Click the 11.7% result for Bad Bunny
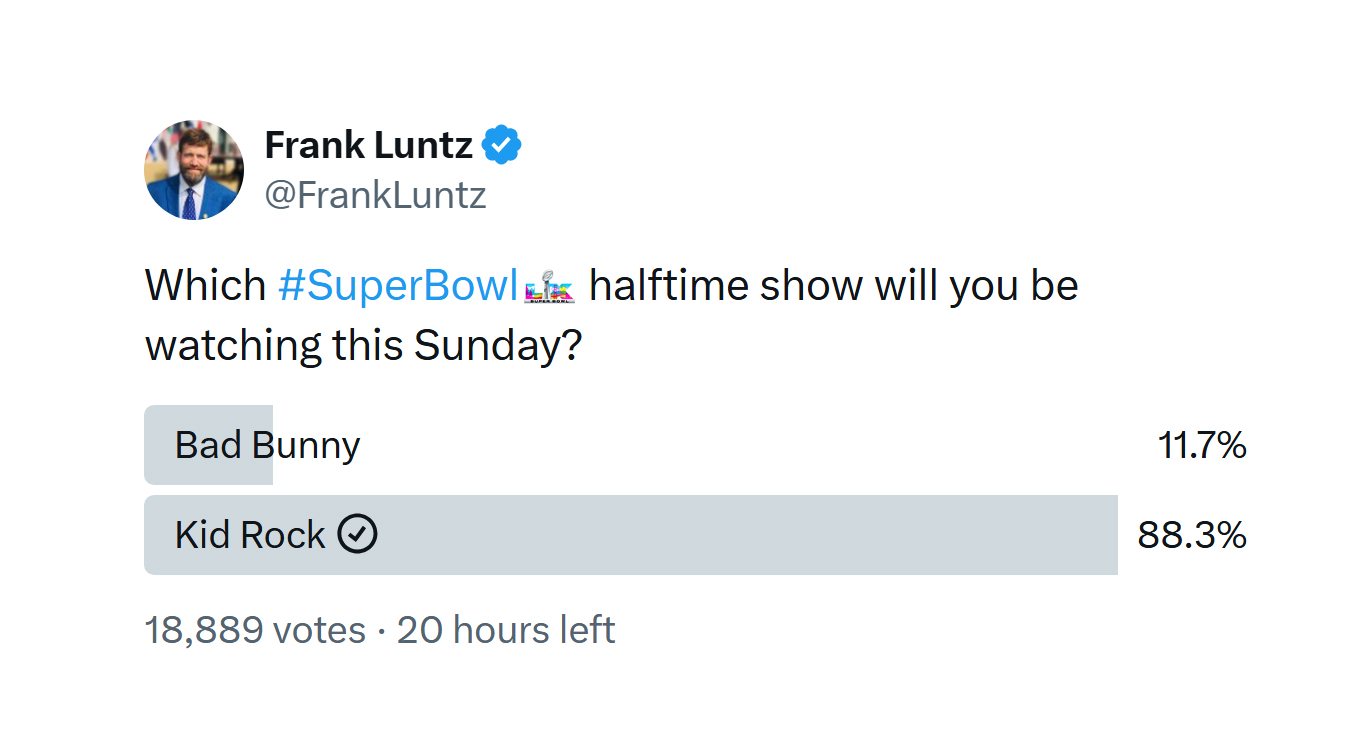The image size is (1371, 748). click(1202, 445)
